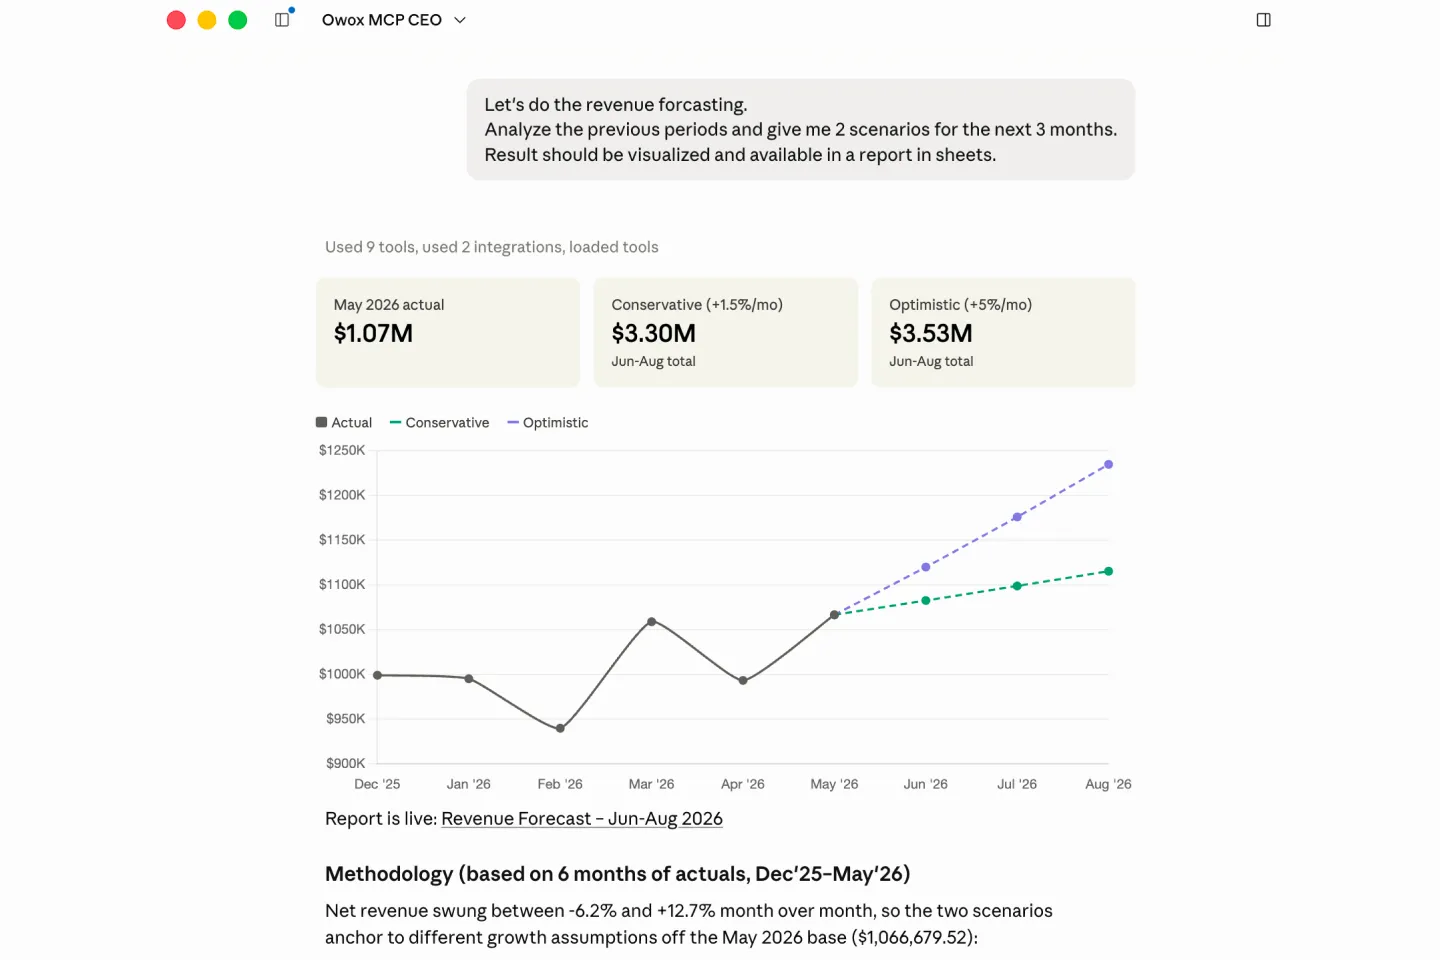The width and height of the screenshot is (1440, 960).
Task: Click the 'Jun-Aug total' text under $3.53M
Action: tap(931, 362)
